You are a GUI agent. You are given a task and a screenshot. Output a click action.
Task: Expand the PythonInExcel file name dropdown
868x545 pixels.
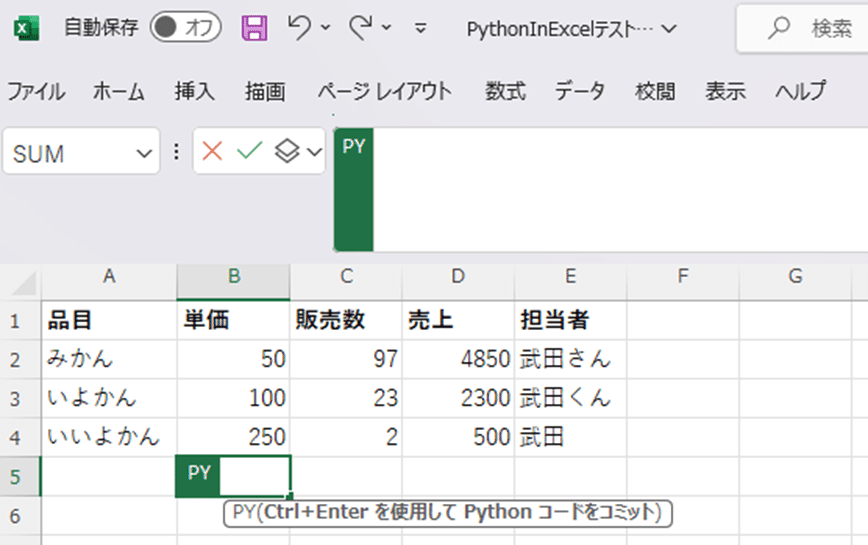(x=668, y=29)
